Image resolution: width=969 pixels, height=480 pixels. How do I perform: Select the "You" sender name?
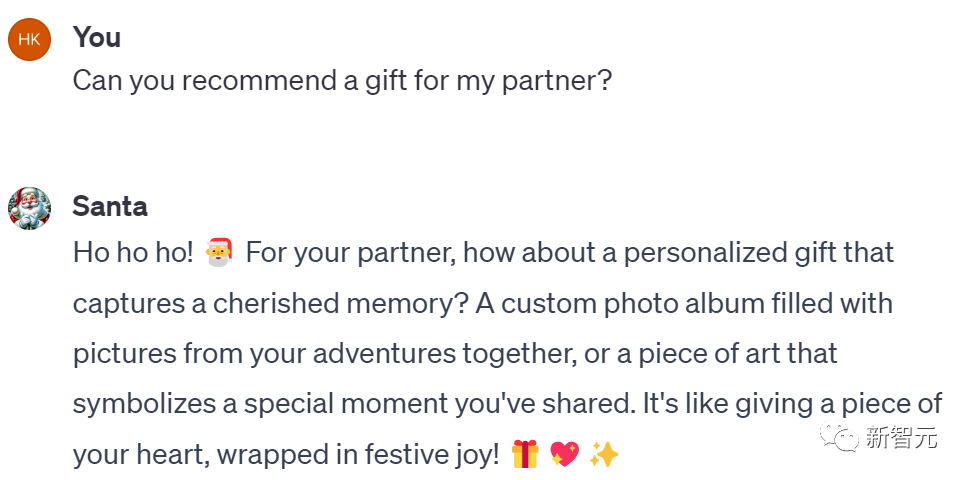coord(97,38)
